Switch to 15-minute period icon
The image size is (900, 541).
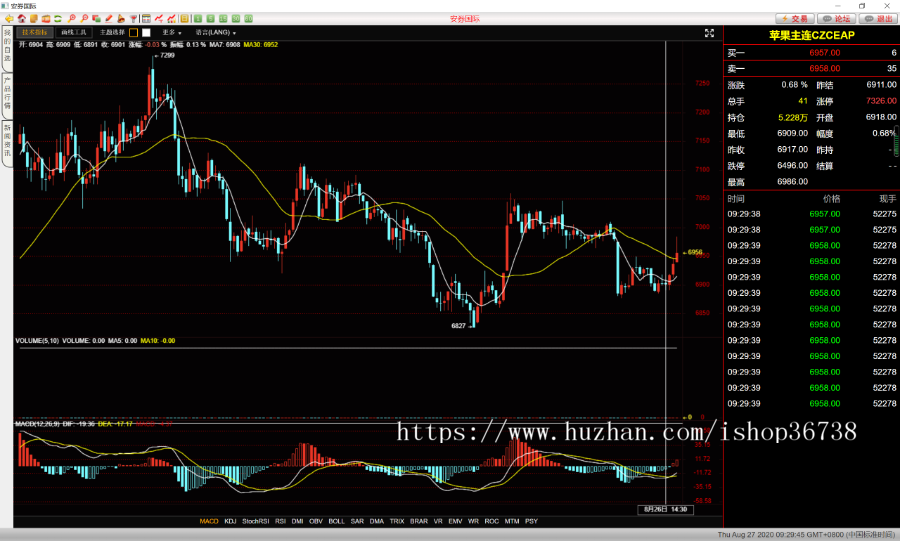point(223,19)
